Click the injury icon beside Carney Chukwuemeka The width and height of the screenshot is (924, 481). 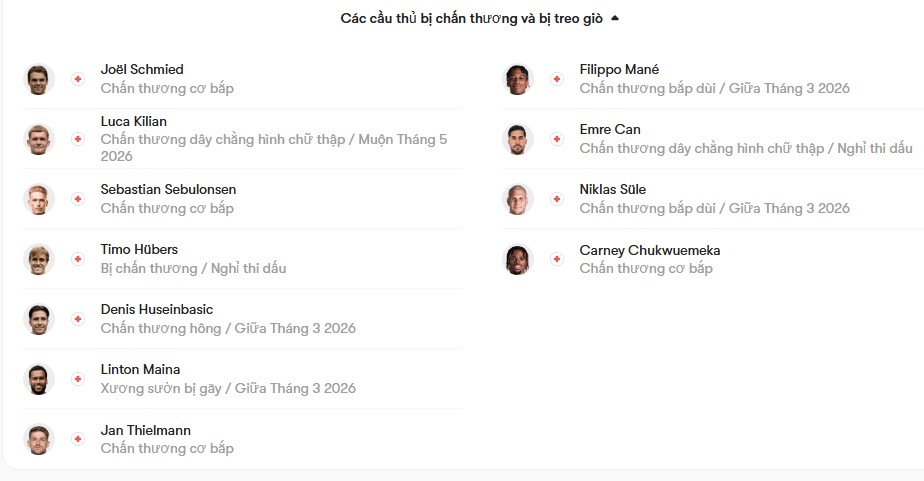pyautogui.click(x=557, y=260)
